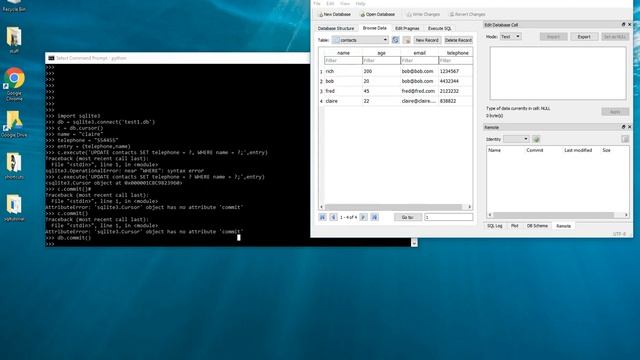Screen dimensions: 640x360
Task: Click the Command Prompt scroll down arrow
Action: coord(414,243)
